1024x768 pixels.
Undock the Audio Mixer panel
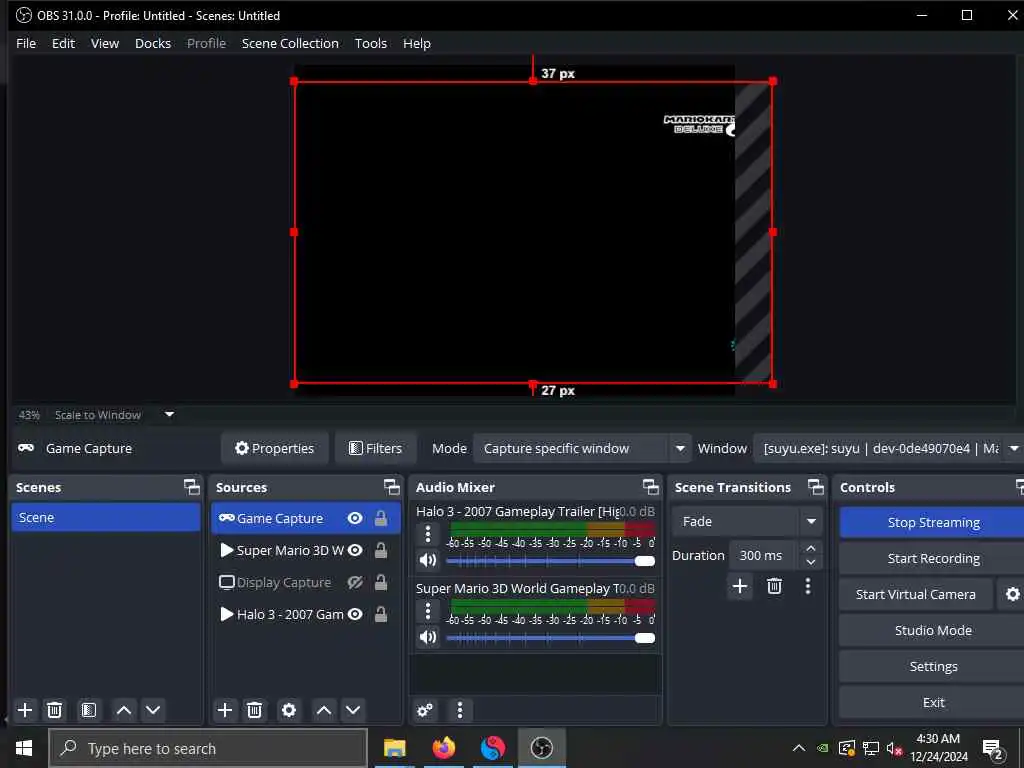(651, 487)
